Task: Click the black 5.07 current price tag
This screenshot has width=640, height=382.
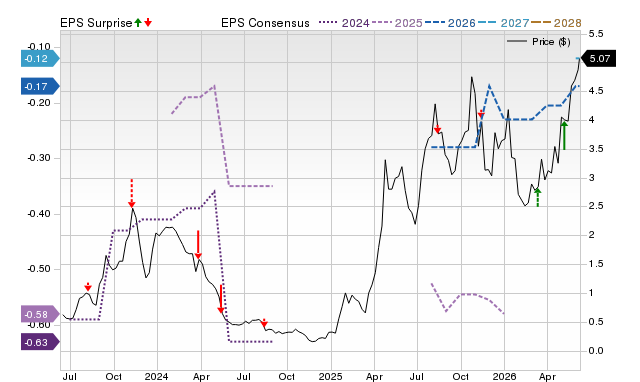Action: click(598, 59)
